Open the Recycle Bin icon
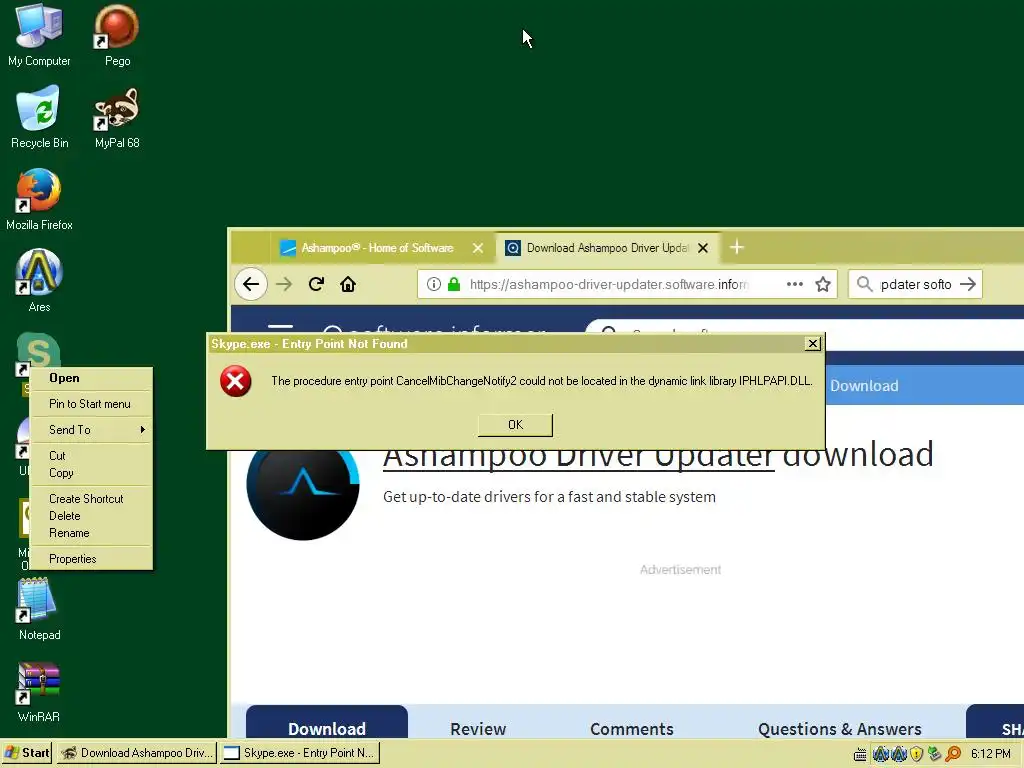This screenshot has width=1024, height=768. coord(39,118)
